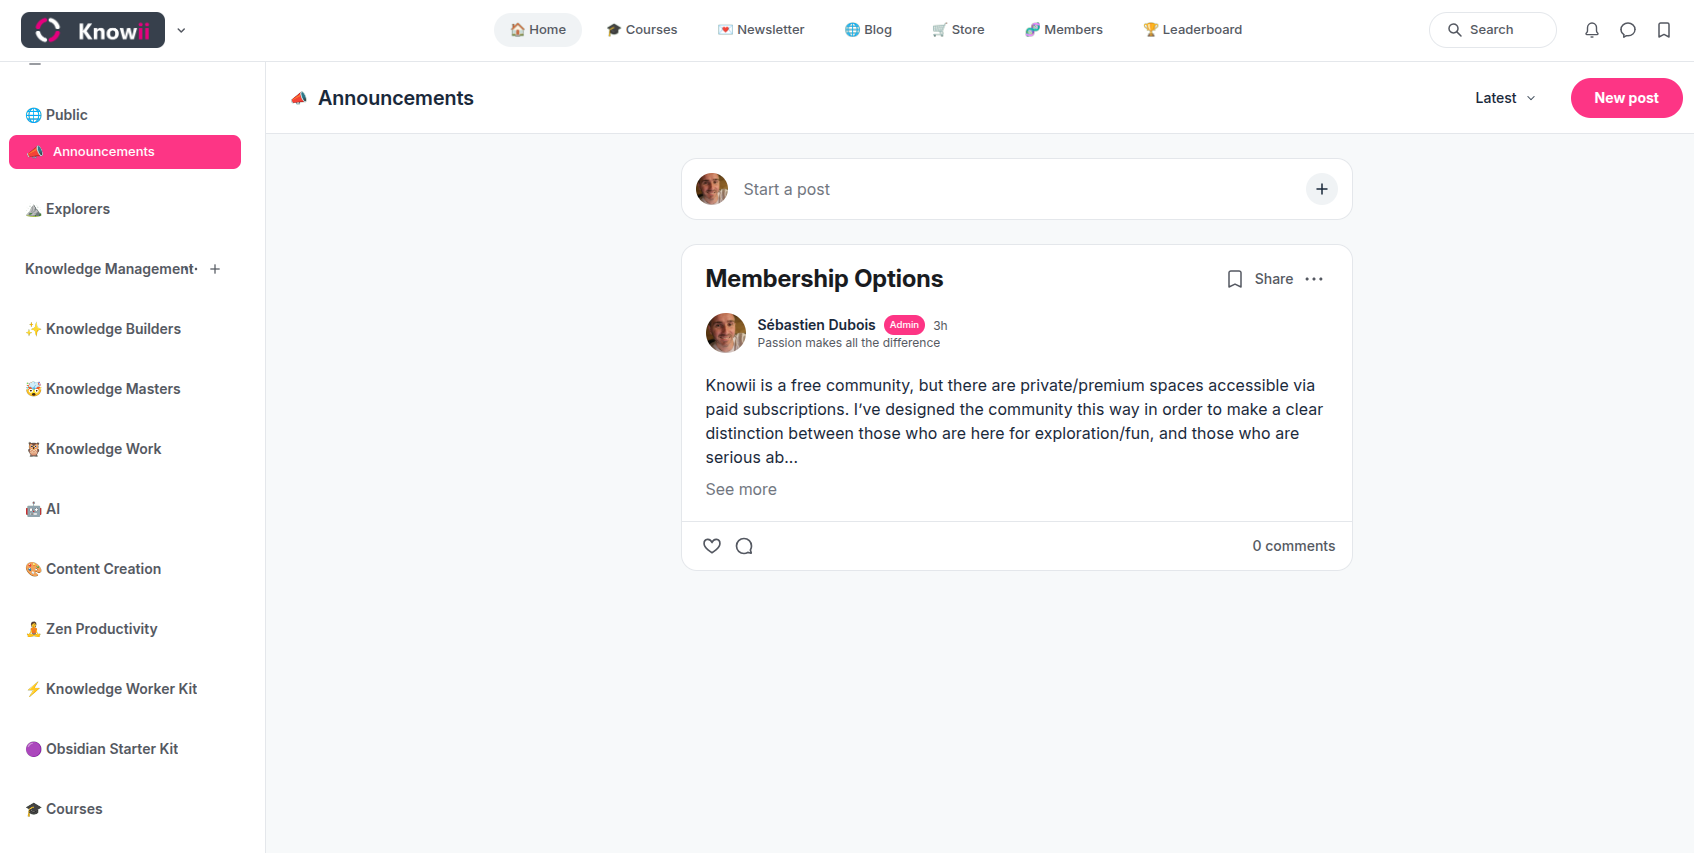This screenshot has height=853, width=1694.
Task: Bookmark the Membership Options post
Action: point(1235,279)
